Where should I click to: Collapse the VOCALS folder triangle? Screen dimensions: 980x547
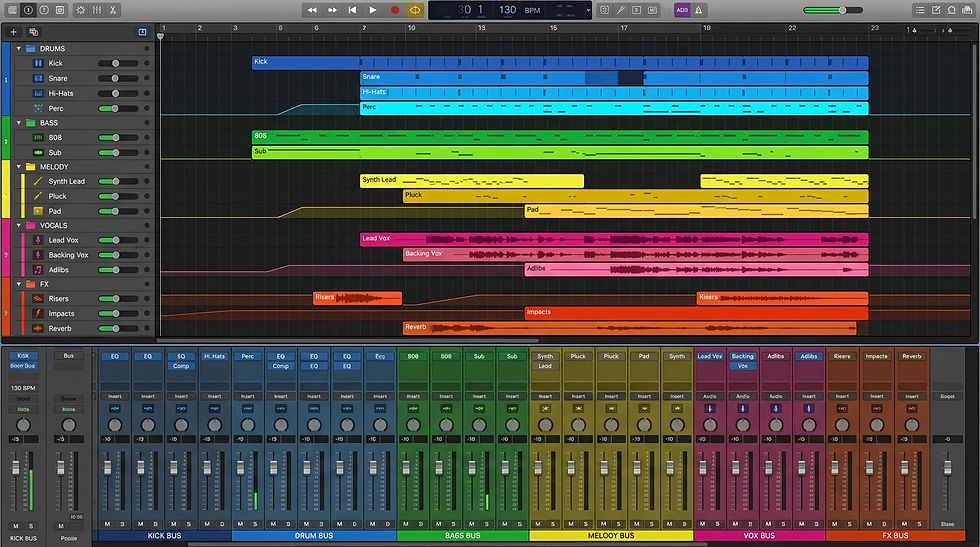19,226
